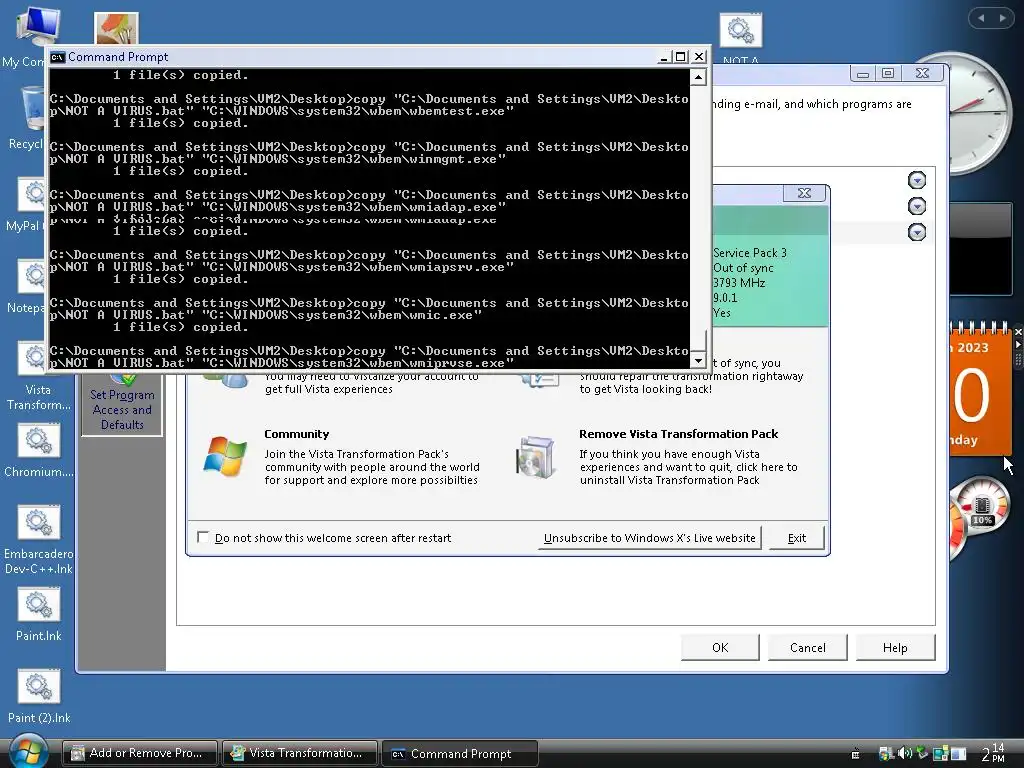Click the sidebar window tray icon
1024x768 pixels.
pos(958,754)
